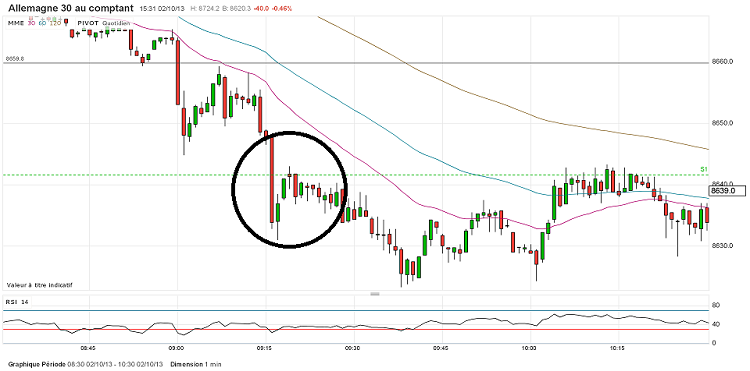Screen dimensions: 750x371
Task: Click the 08:45 time axis label
Action: pos(88,348)
